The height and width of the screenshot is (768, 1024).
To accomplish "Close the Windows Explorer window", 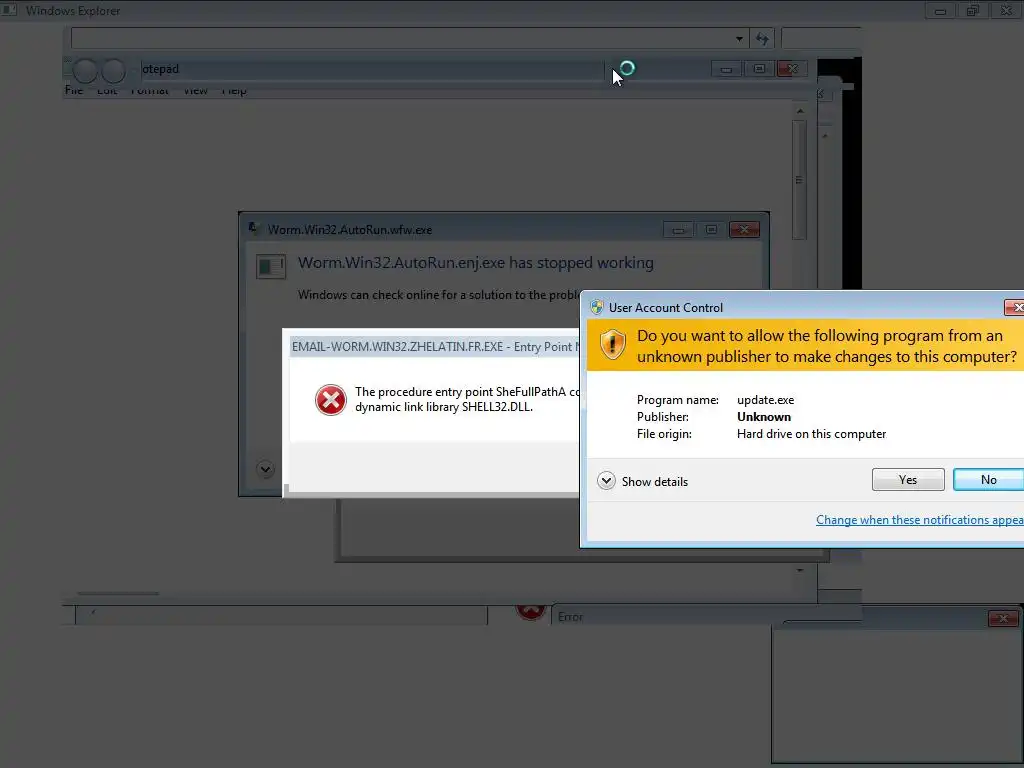I will click(x=1006, y=10).
